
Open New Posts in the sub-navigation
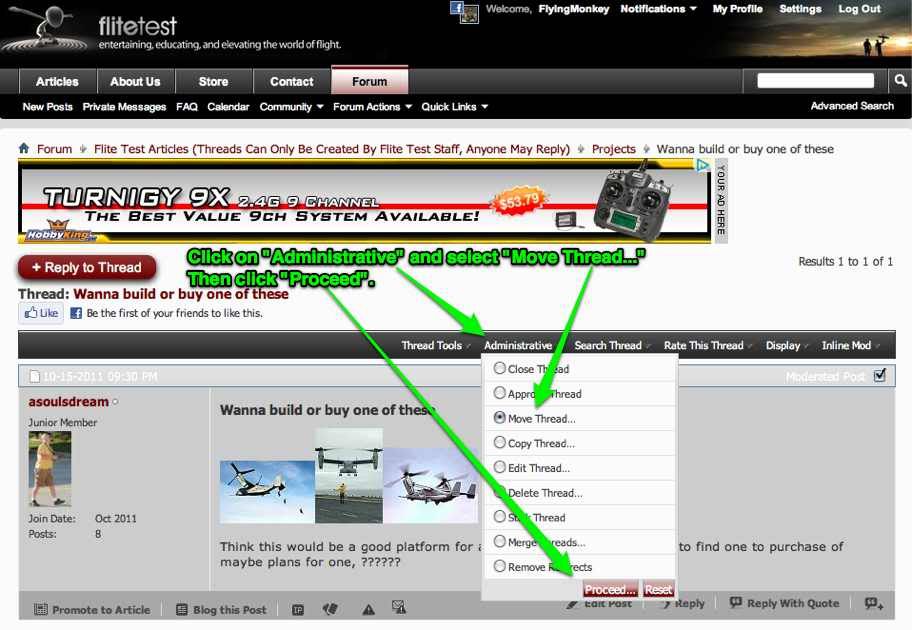pyautogui.click(x=48, y=106)
